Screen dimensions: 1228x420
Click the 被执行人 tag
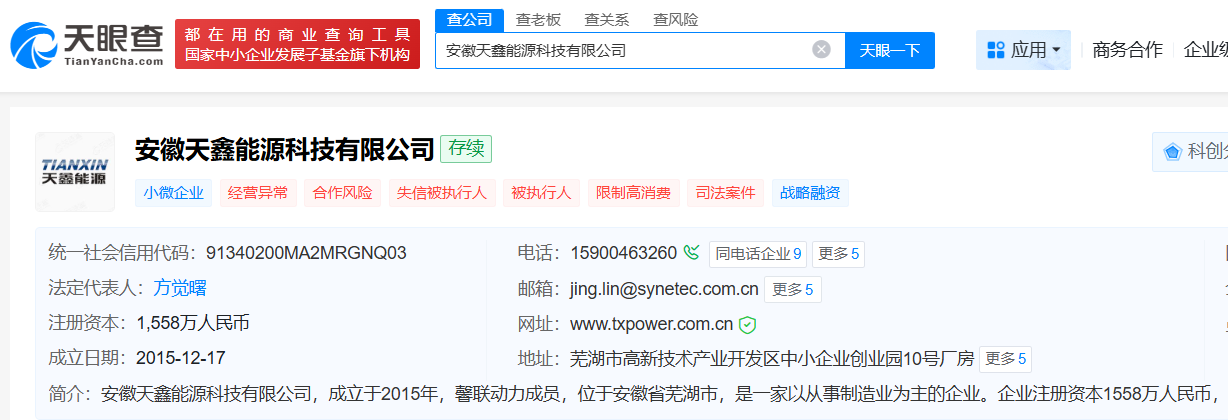pyautogui.click(x=541, y=193)
